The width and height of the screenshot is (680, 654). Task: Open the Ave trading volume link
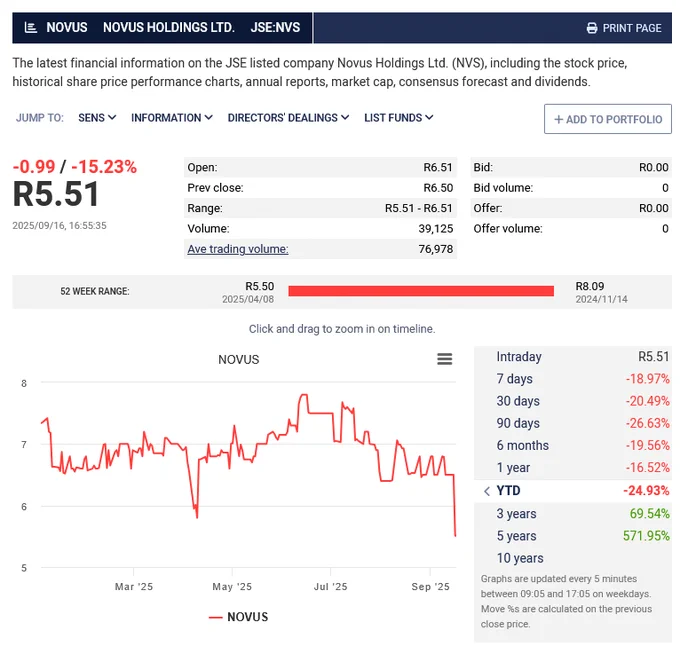tap(238, 249)
